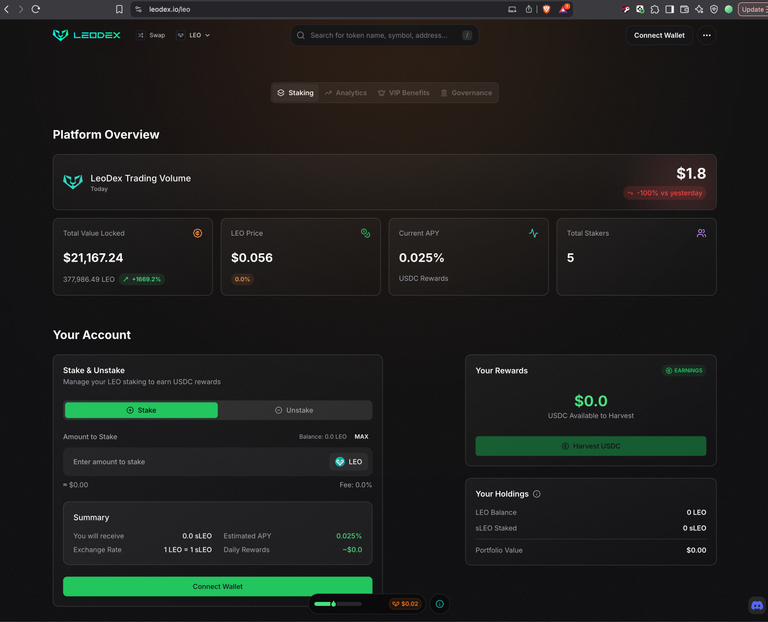Go to the Governance tab
Image resolution: width=768 pixels, height=622 pixels.
coord(466,93)
